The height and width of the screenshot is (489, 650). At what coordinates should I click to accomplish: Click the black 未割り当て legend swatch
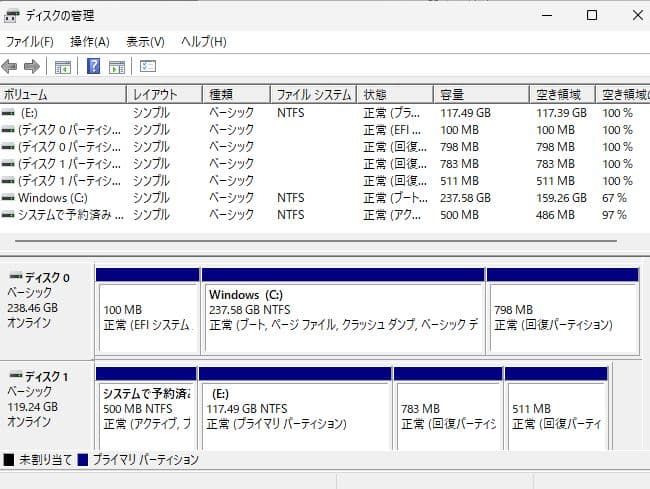pyautogui.click(x=9, y=460)
